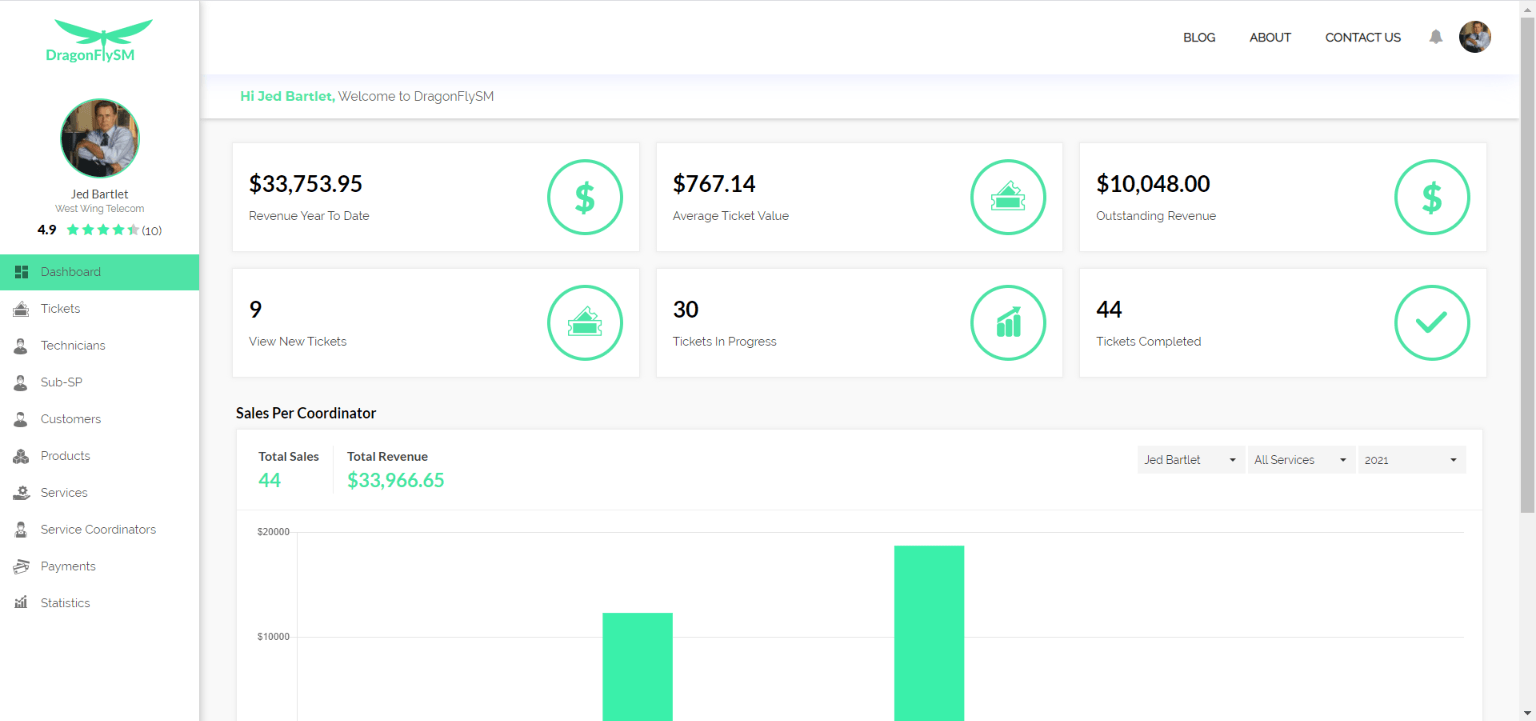
Task: Open the All Services dropdown
Action: 1301,460
